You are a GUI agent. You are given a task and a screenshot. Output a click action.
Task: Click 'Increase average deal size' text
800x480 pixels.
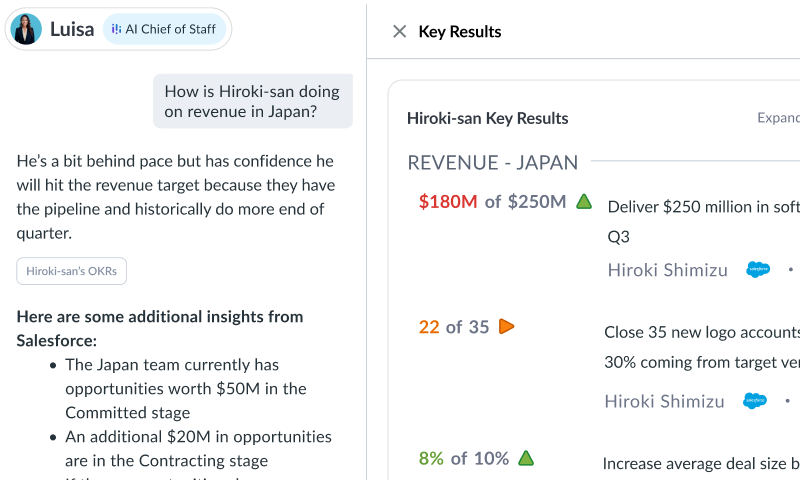[x=701, y=463]
